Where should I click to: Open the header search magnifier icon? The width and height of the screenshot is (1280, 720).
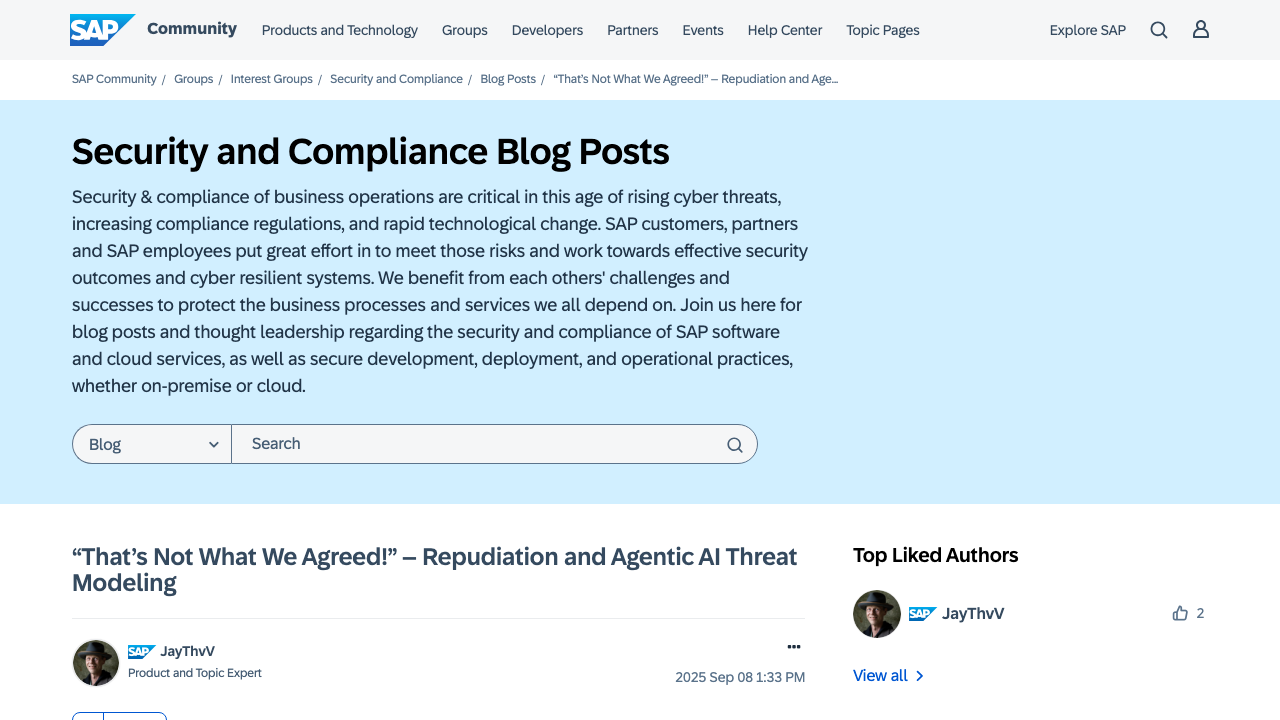click(1159, 30)
